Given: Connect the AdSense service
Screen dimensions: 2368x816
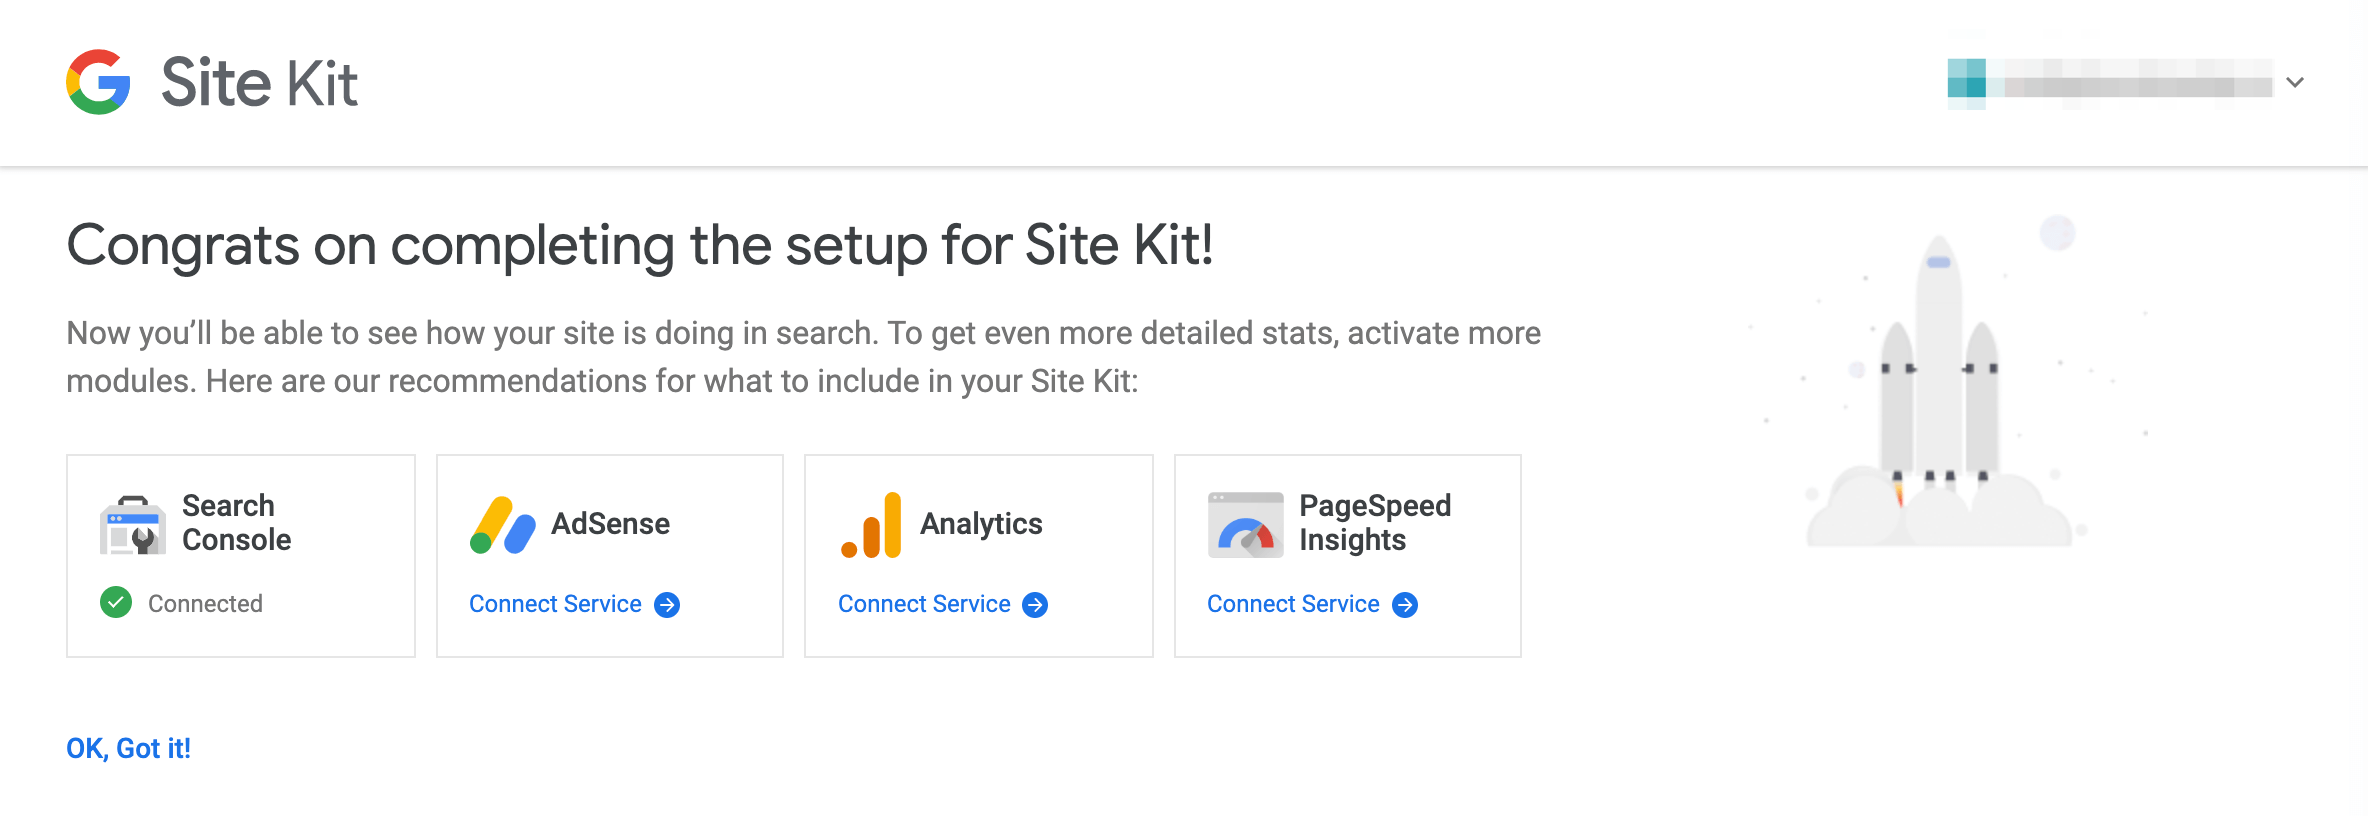Looking at the screenshot, I should click(556, 604).
